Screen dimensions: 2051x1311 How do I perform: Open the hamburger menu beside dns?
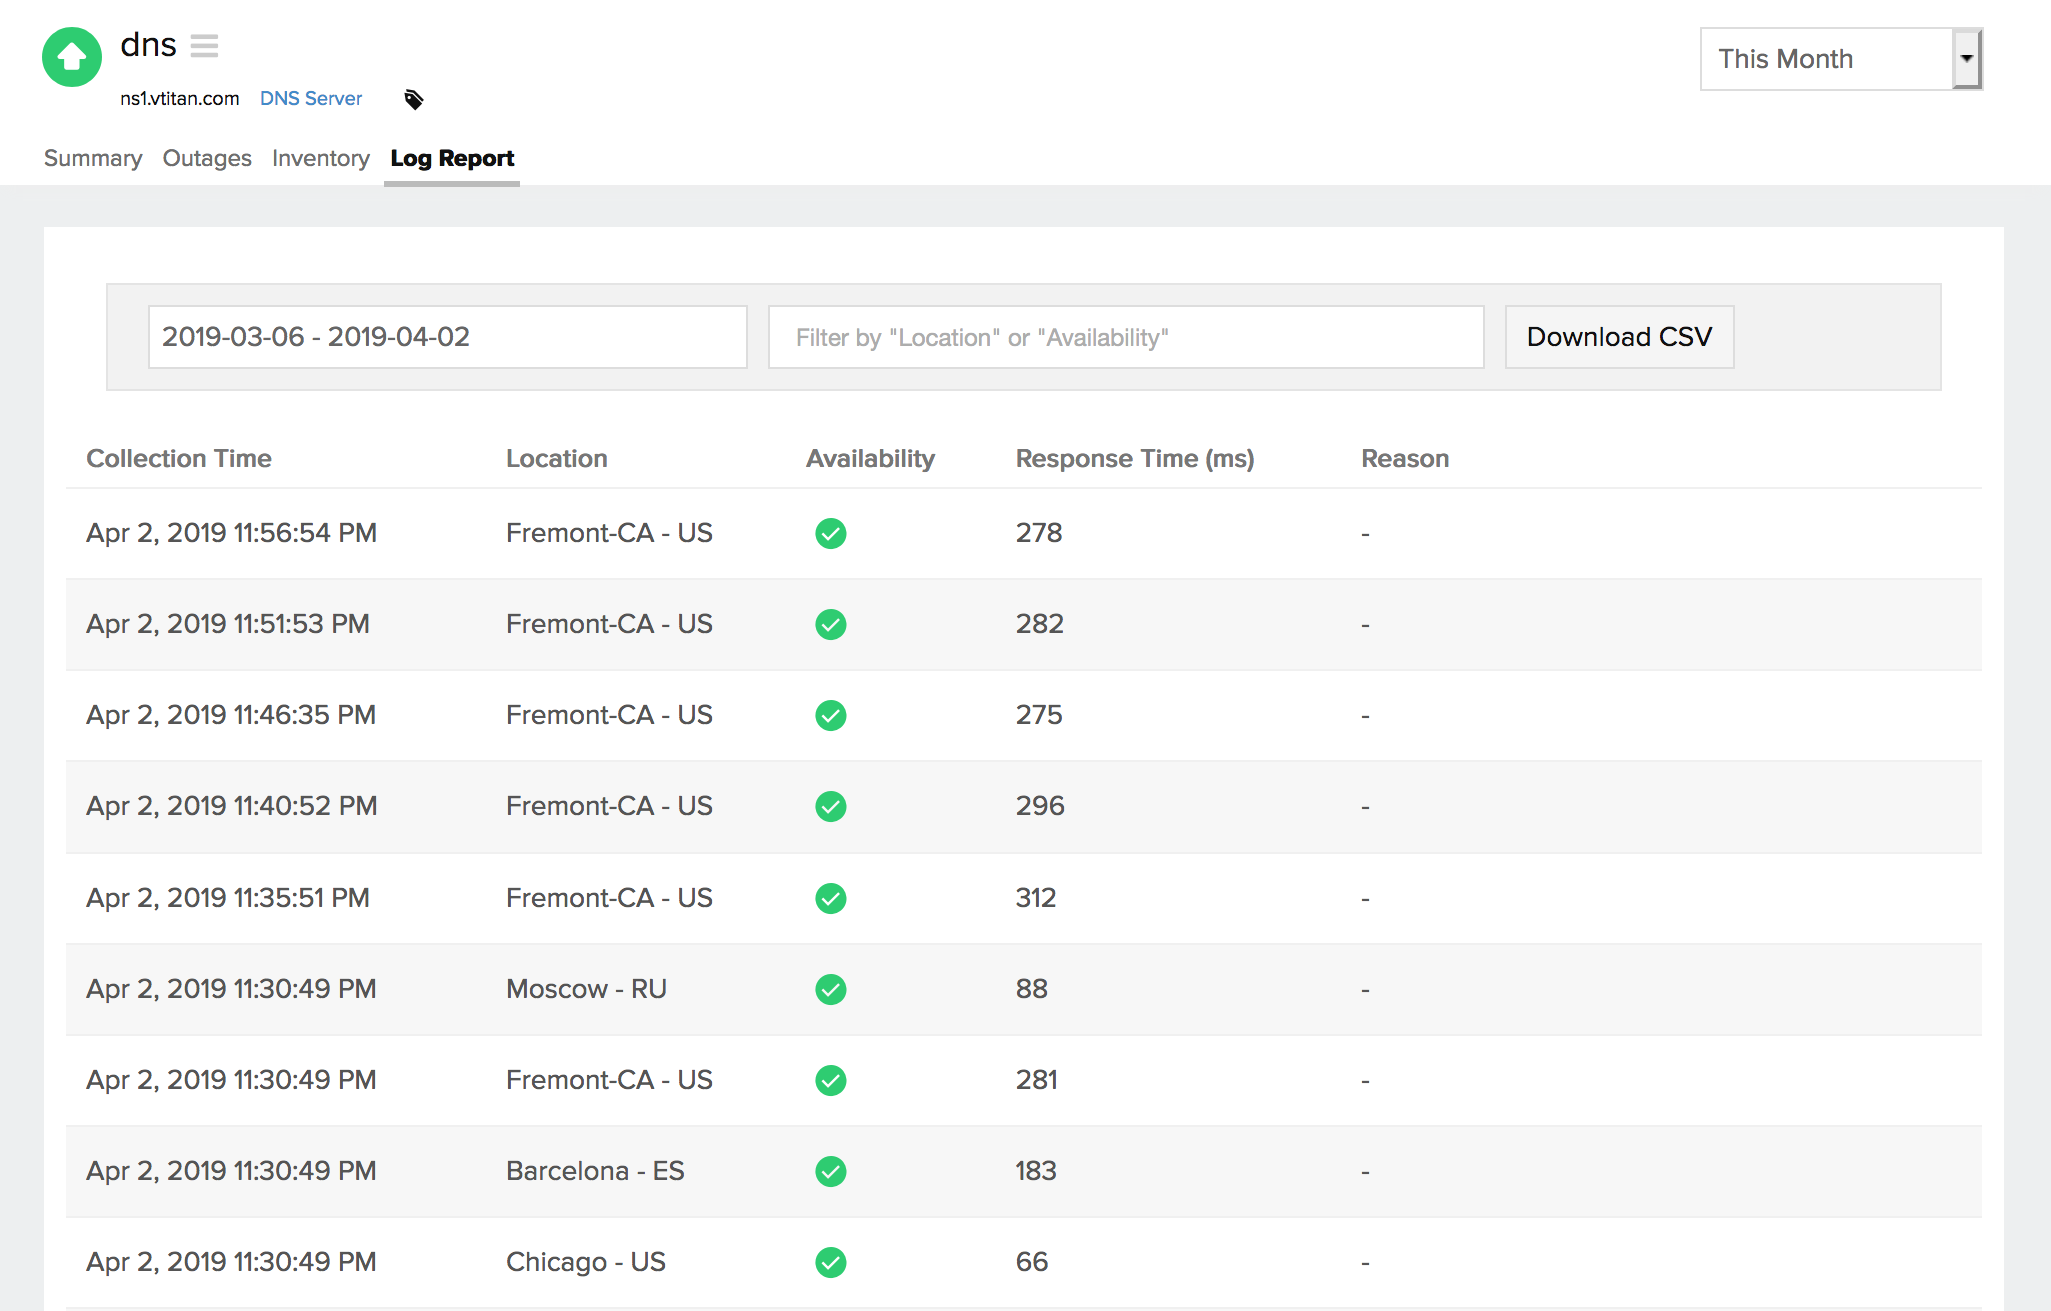point(204,46)
